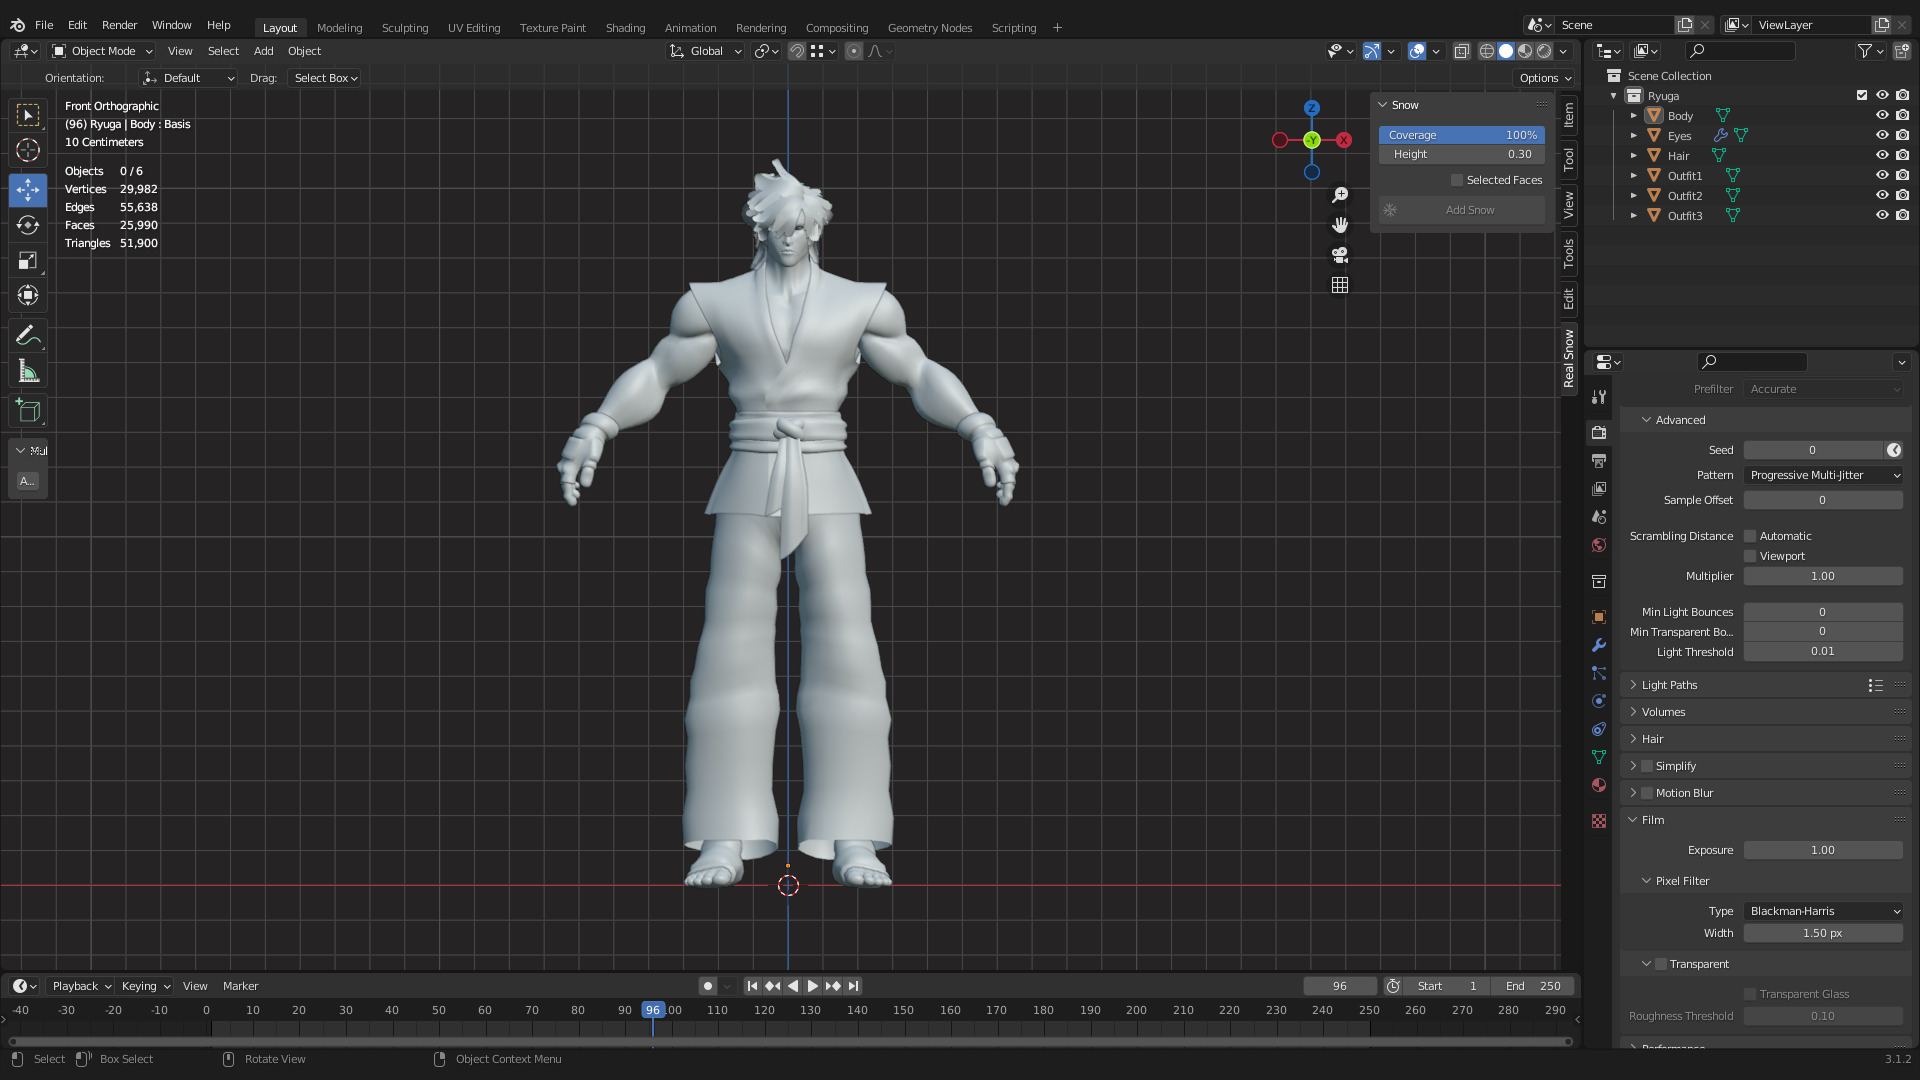This screenshot has width=1920, height=1080.
Task: Click the zoom view magnifier icon
Action: coord(1340,195)
